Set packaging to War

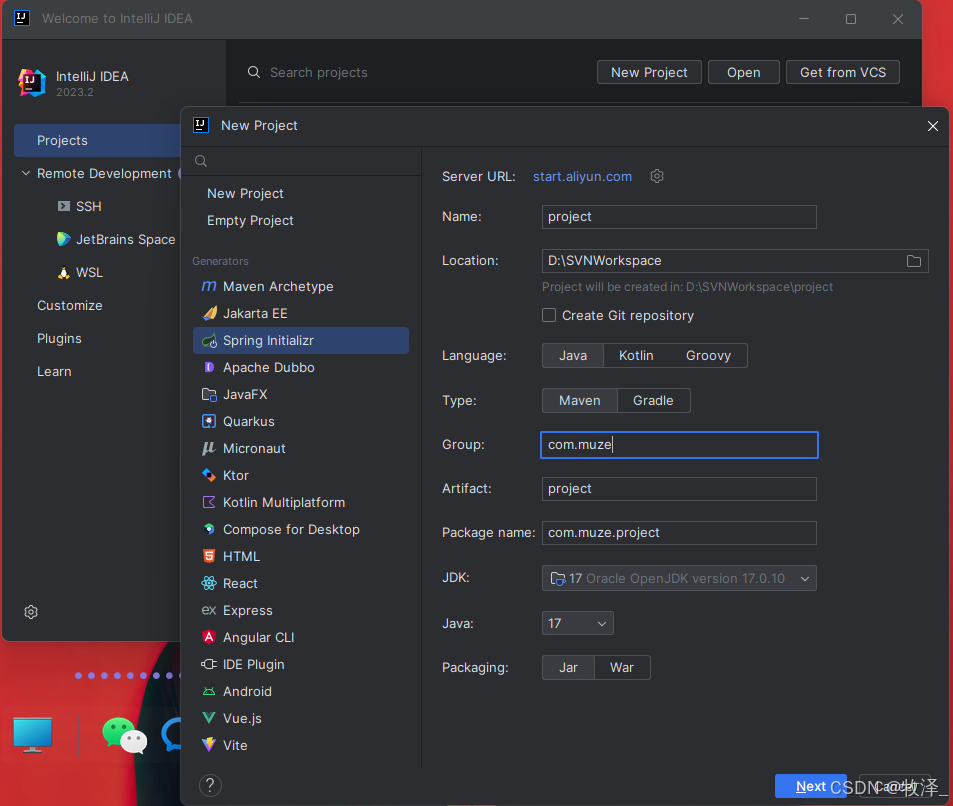[x=622, y=667]
